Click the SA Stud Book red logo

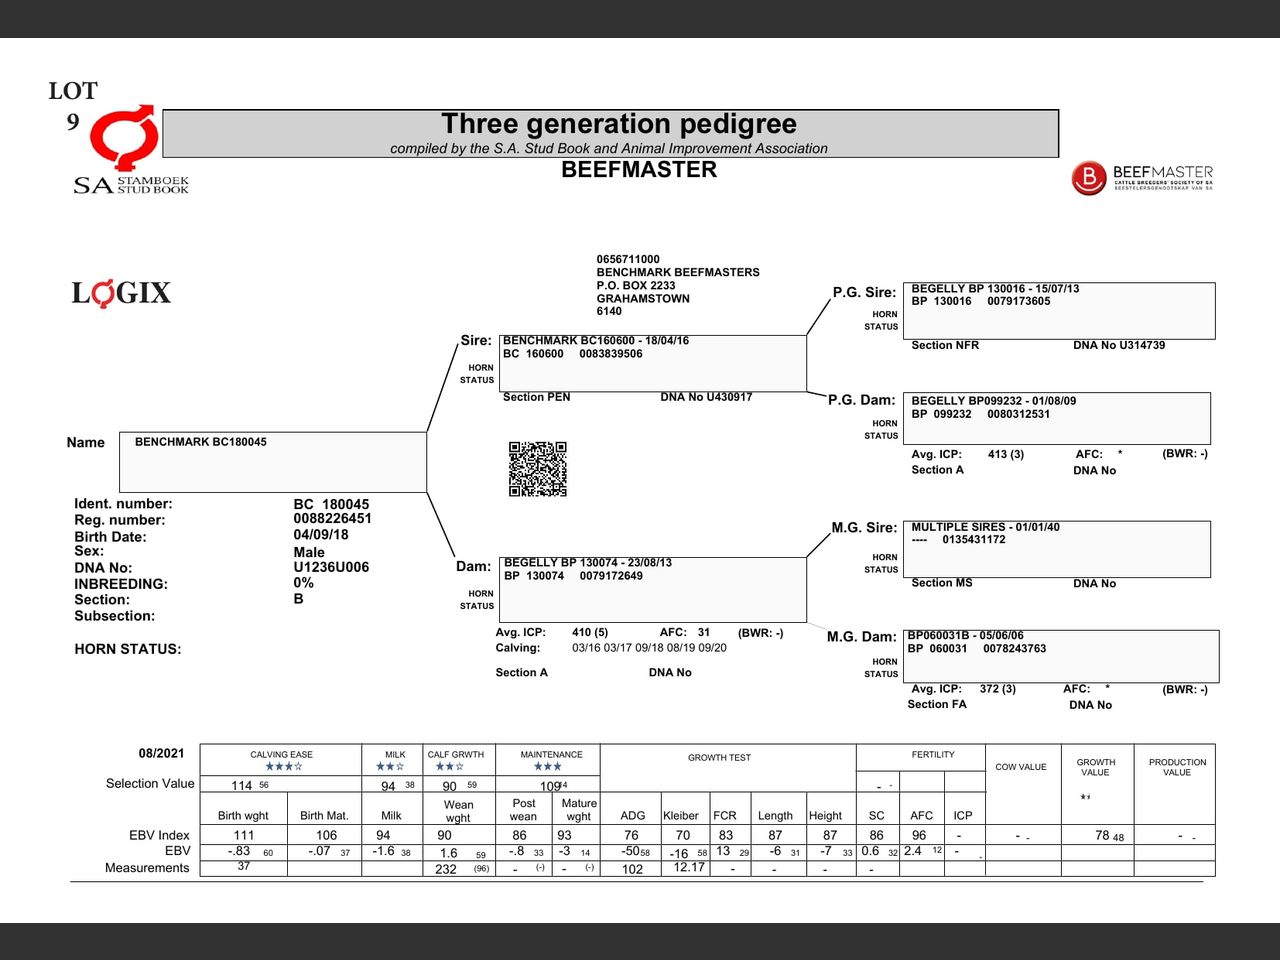point(125,142)
